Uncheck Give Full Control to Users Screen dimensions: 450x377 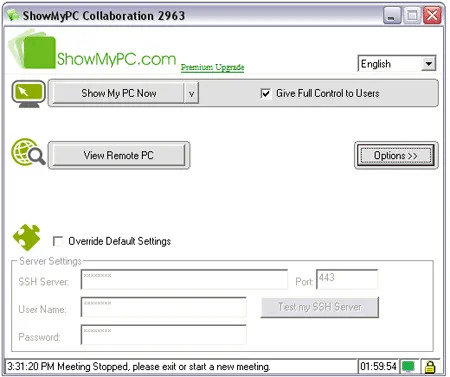pos(265,94)
